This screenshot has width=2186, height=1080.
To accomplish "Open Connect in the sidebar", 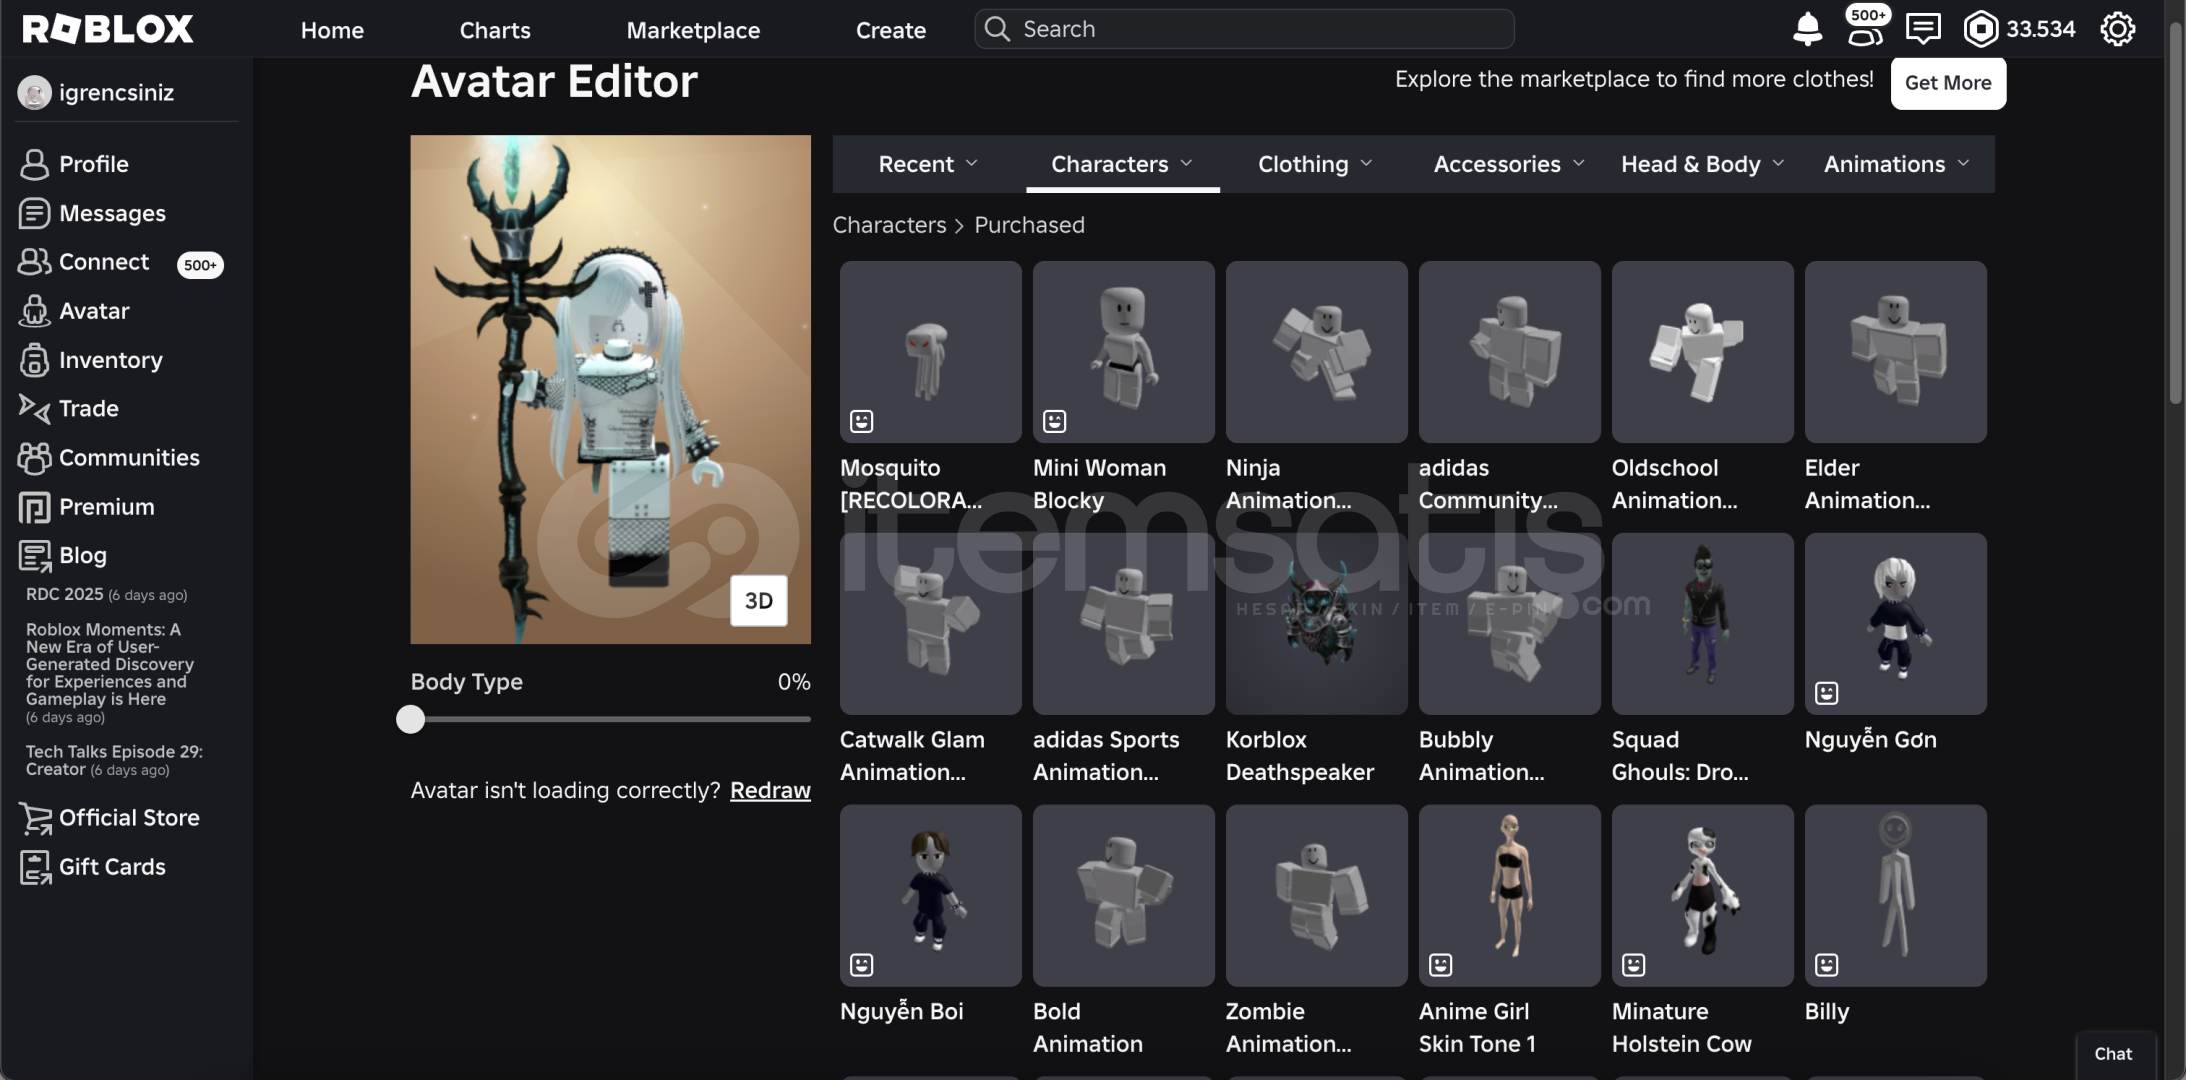I will click(84, 262).
